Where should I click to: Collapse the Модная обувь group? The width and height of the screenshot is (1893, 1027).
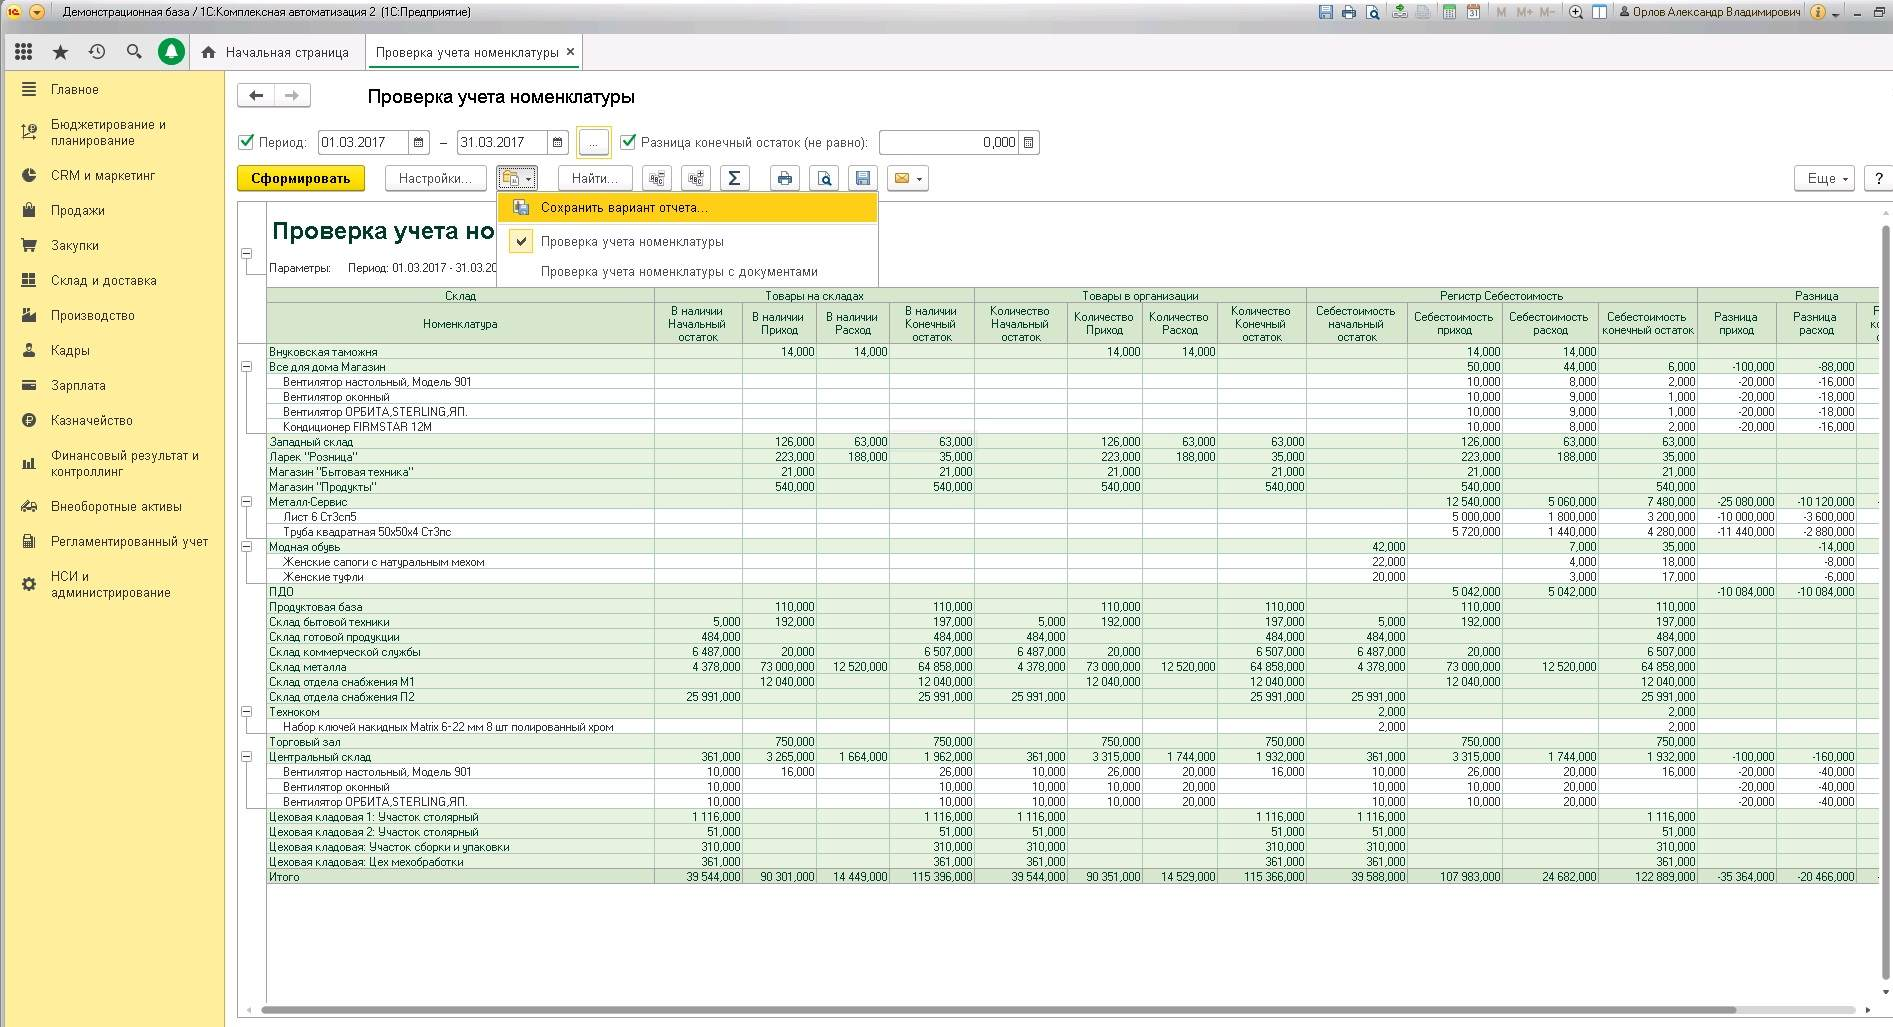pos(246,547)
